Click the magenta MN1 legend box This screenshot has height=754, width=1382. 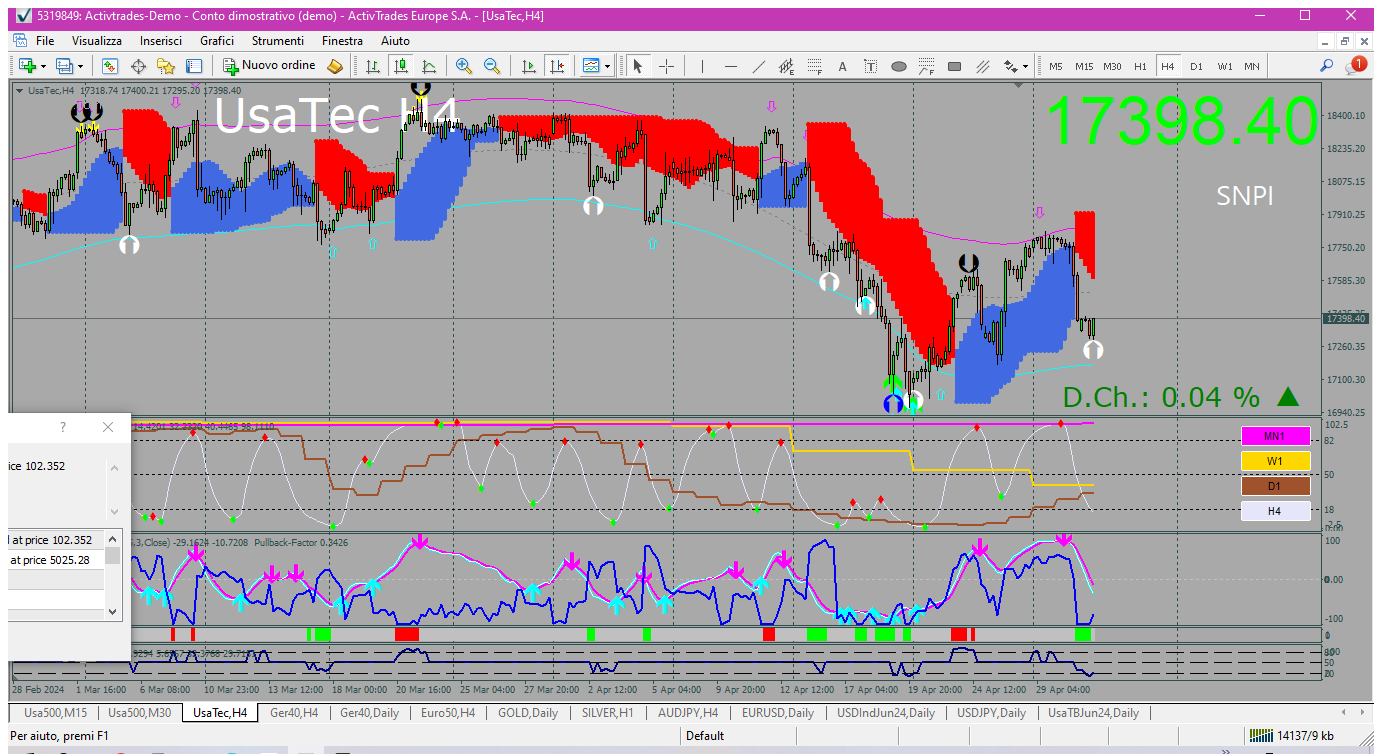pos(1275,436)
